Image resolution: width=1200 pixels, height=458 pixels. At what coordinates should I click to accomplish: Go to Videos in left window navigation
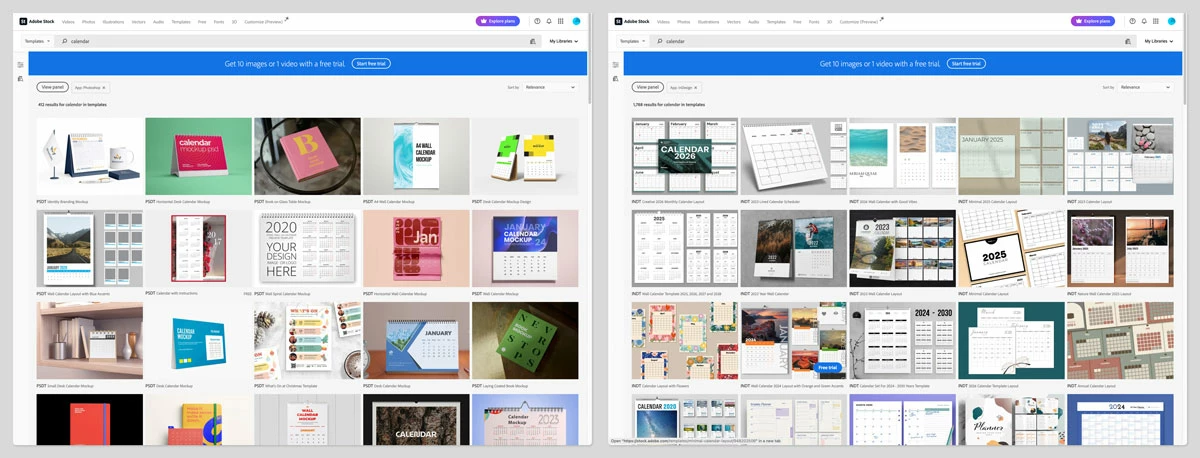click(68, 21)
